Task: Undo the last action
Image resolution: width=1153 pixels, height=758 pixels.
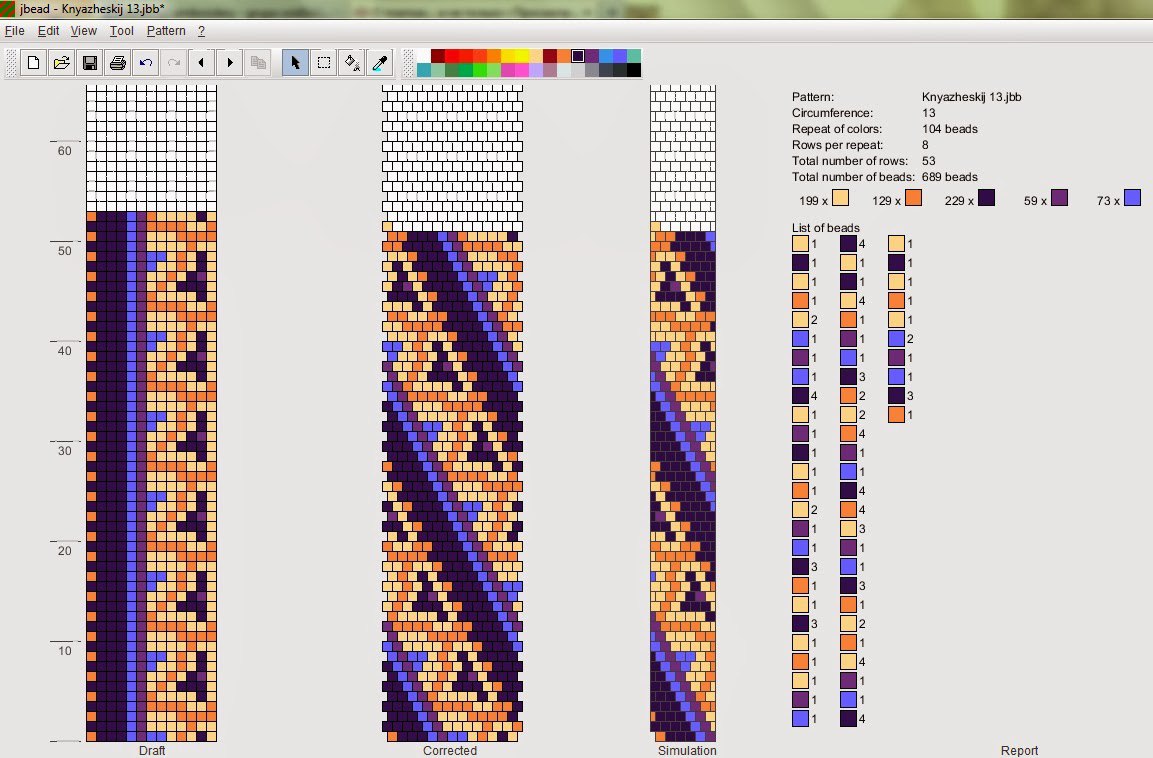Action: pos(146,63)
